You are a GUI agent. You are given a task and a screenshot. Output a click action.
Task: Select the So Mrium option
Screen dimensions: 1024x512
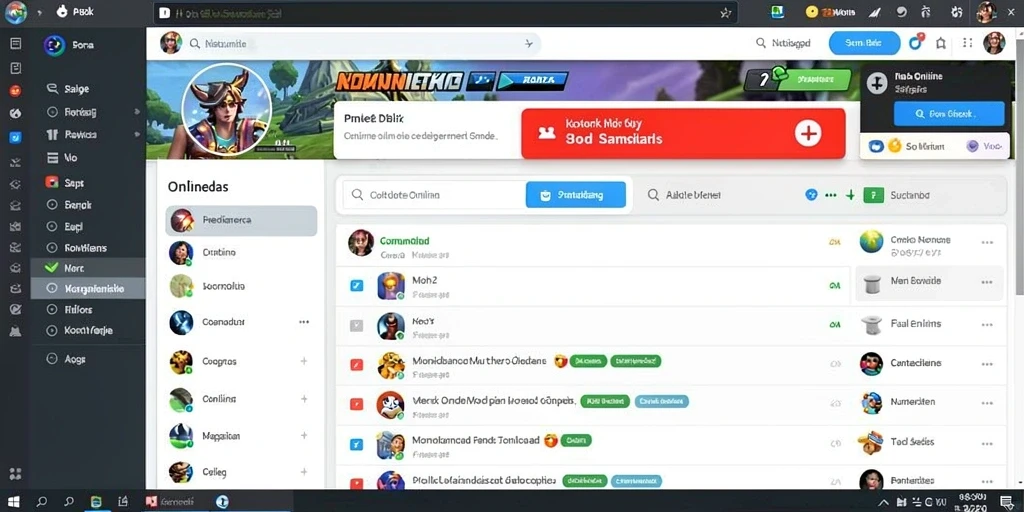(x=907, y=146)
